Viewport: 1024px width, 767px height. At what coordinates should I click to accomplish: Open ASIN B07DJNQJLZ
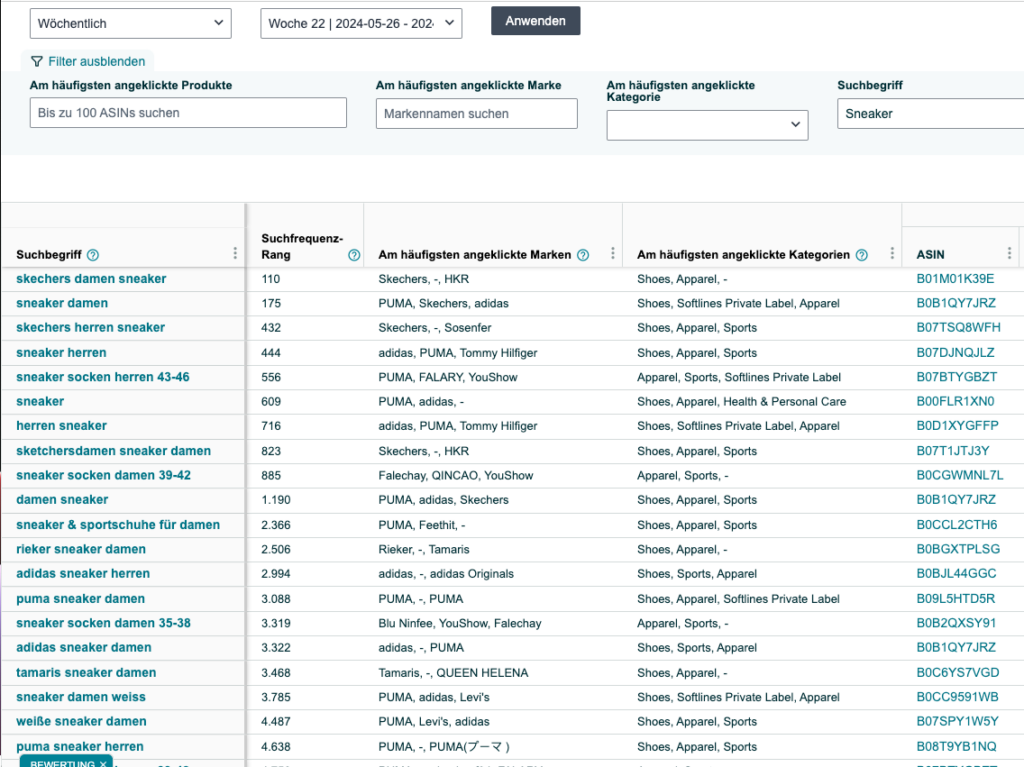coord(955,353)
